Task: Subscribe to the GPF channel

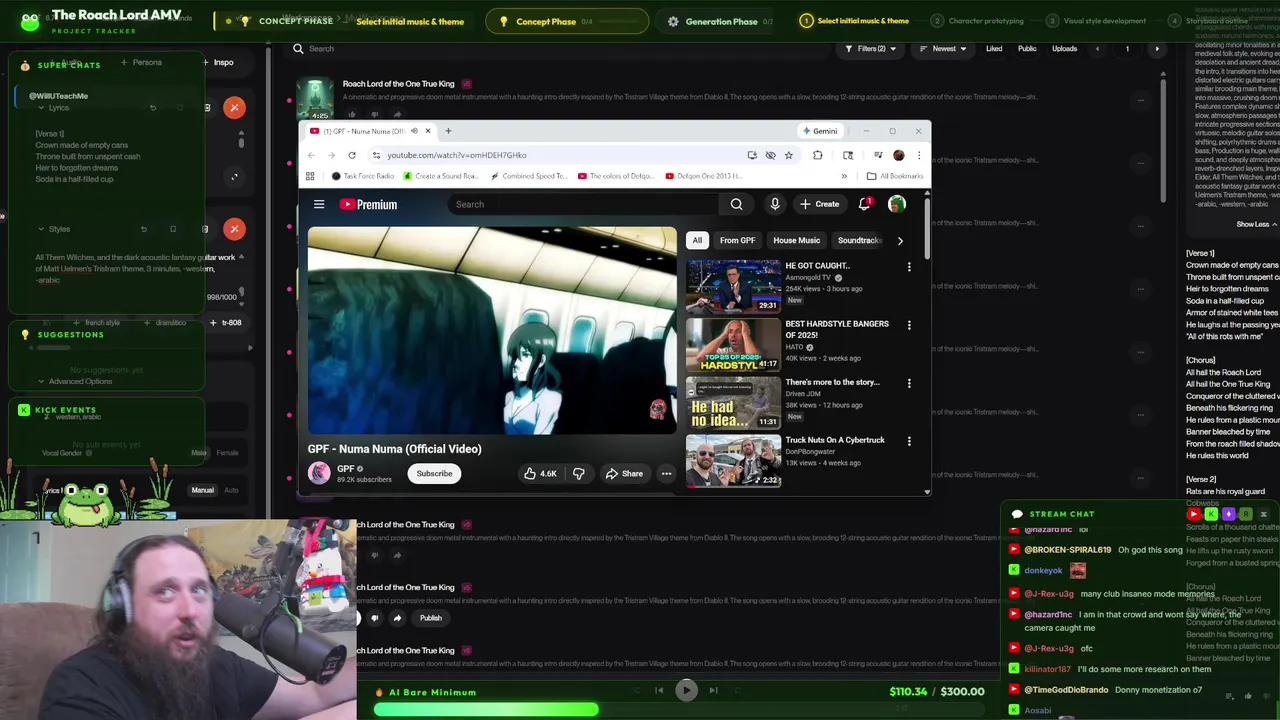Action: pyautogui.click(x=434, y=473)
